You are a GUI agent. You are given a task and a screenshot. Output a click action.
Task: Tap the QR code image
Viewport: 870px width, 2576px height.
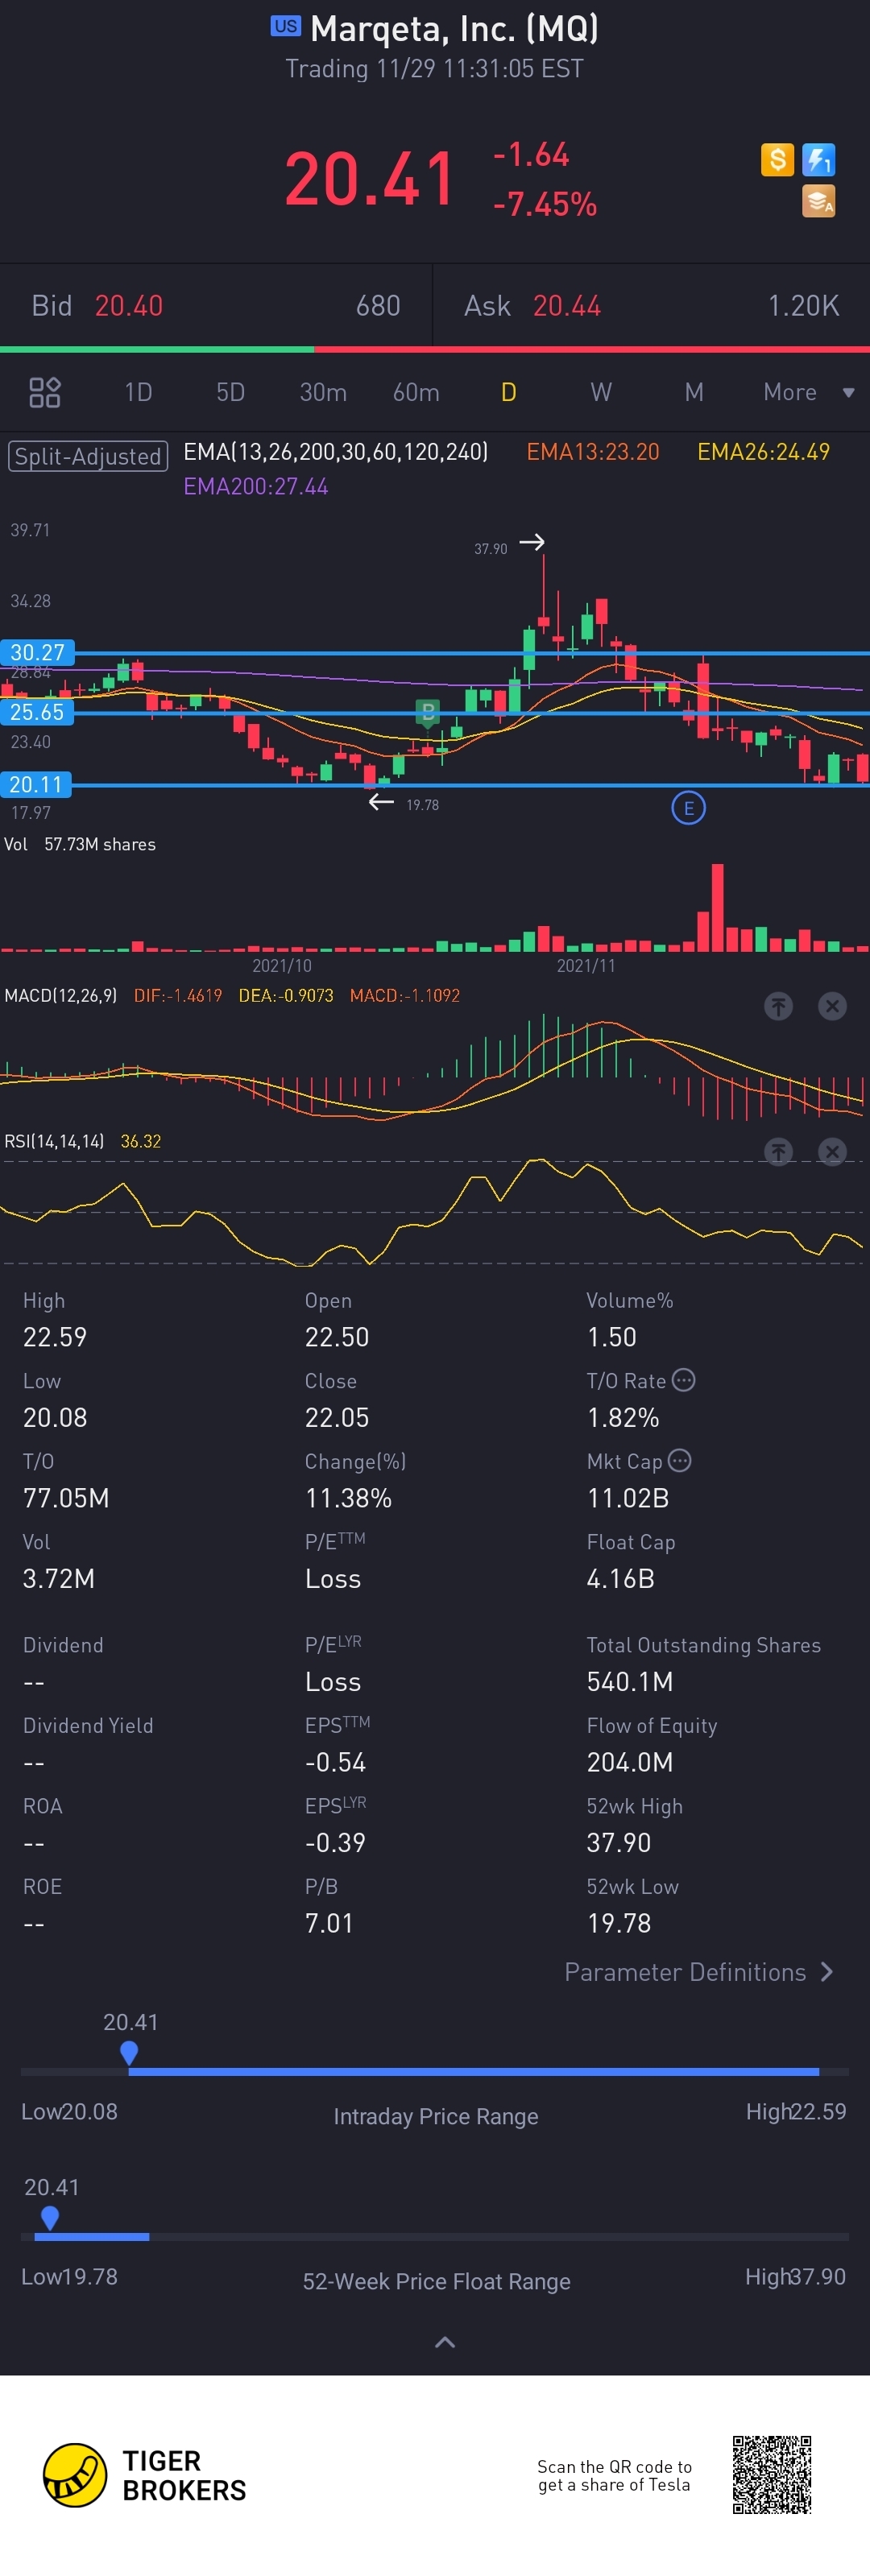pos(771,2475)
